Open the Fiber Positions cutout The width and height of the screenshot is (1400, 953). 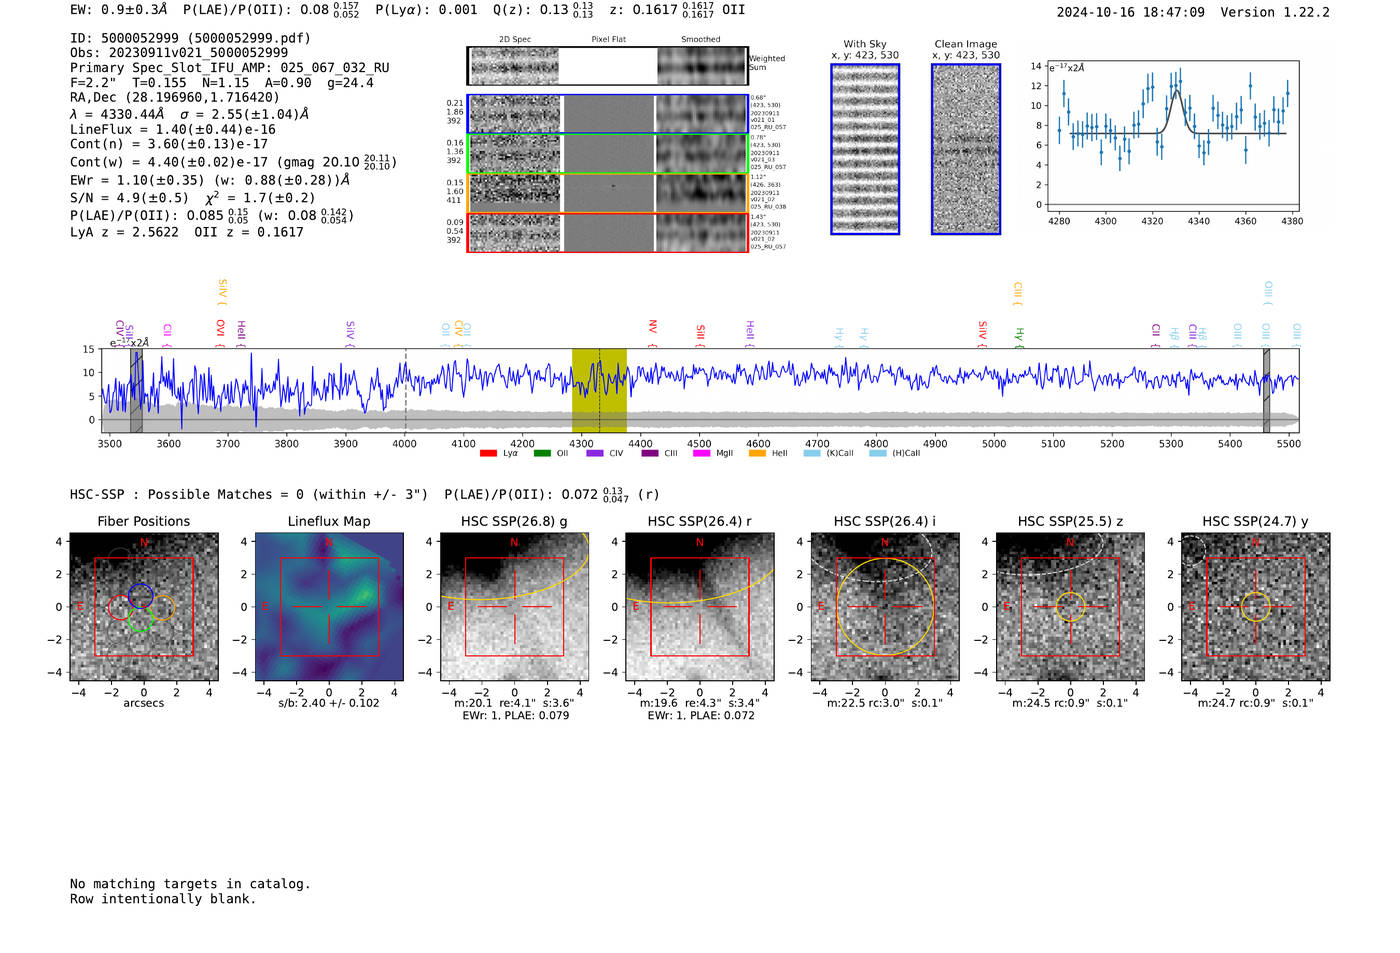144,606
